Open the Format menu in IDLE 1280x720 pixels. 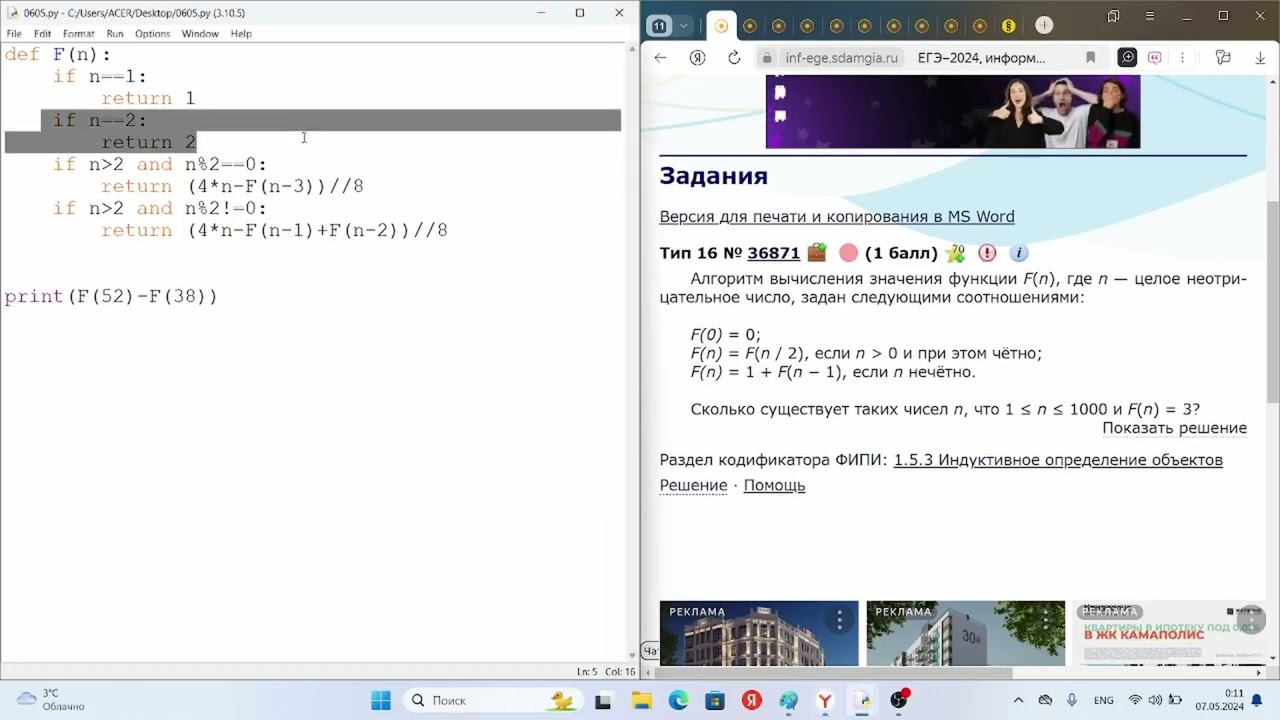pyautogui.click(x=78, y=33)
